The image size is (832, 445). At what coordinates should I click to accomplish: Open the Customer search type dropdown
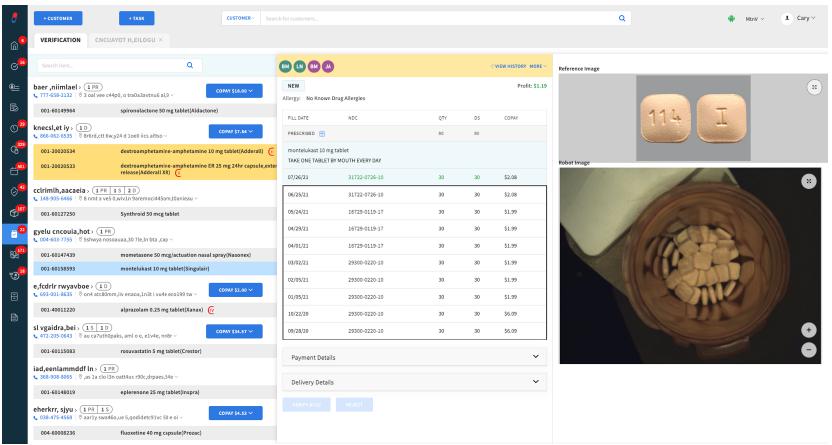(x=239, y=18)
